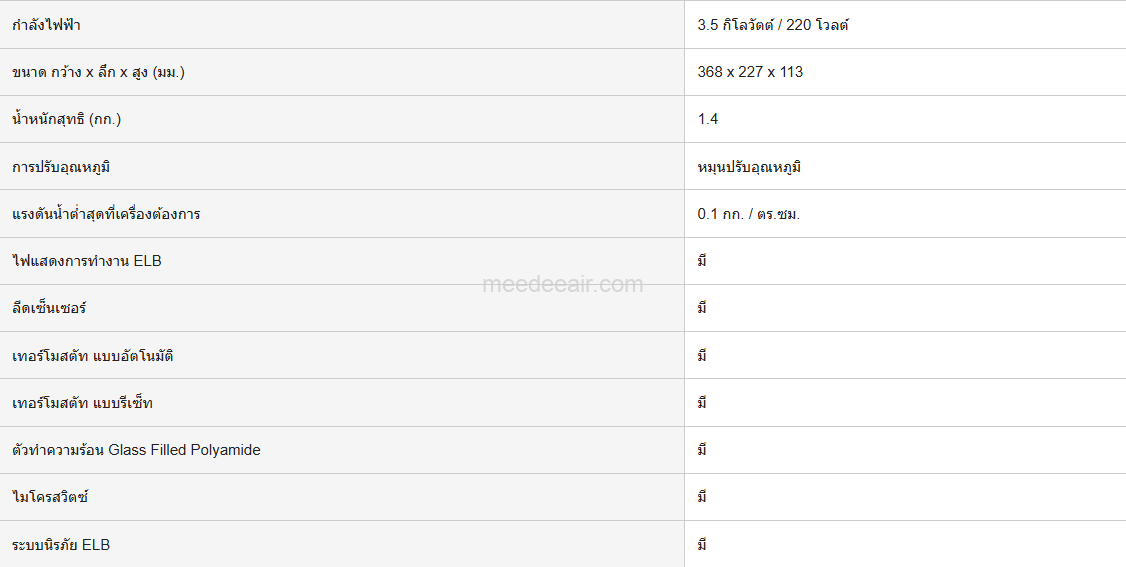
Task: Click the แรงดันน้ำต่ำสุดที่เครื่องต้องการ label
Action: [x=106, y=214]
